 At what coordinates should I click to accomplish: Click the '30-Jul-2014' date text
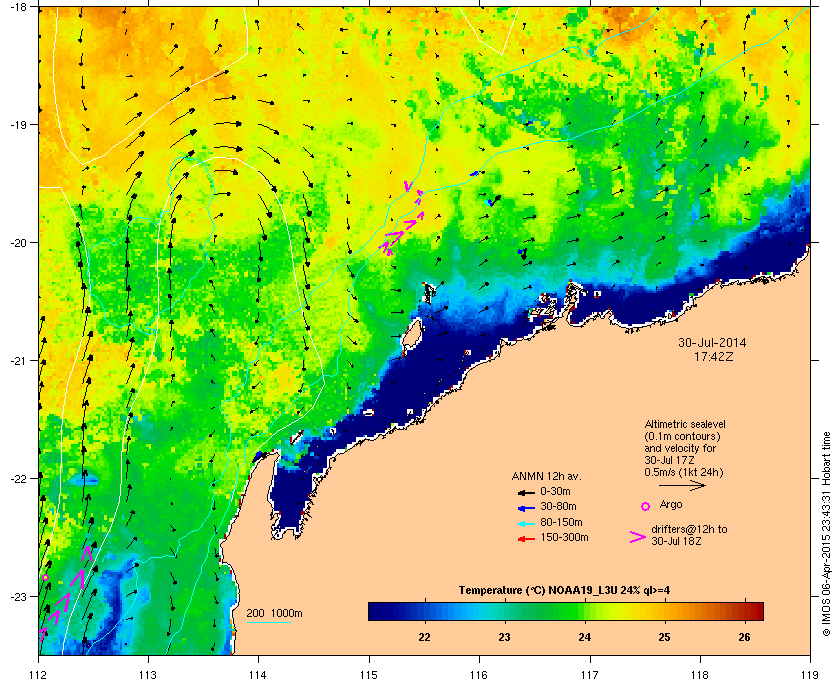point(712,342)
